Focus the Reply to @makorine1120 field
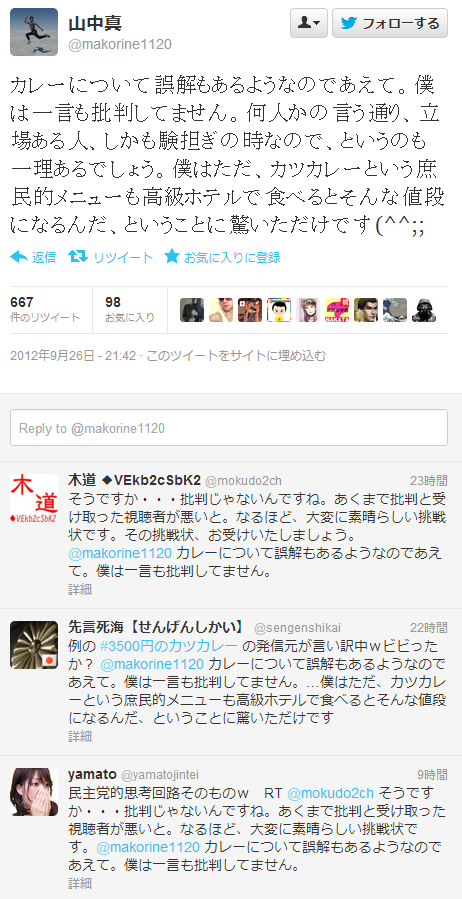 tap(229, 428)
